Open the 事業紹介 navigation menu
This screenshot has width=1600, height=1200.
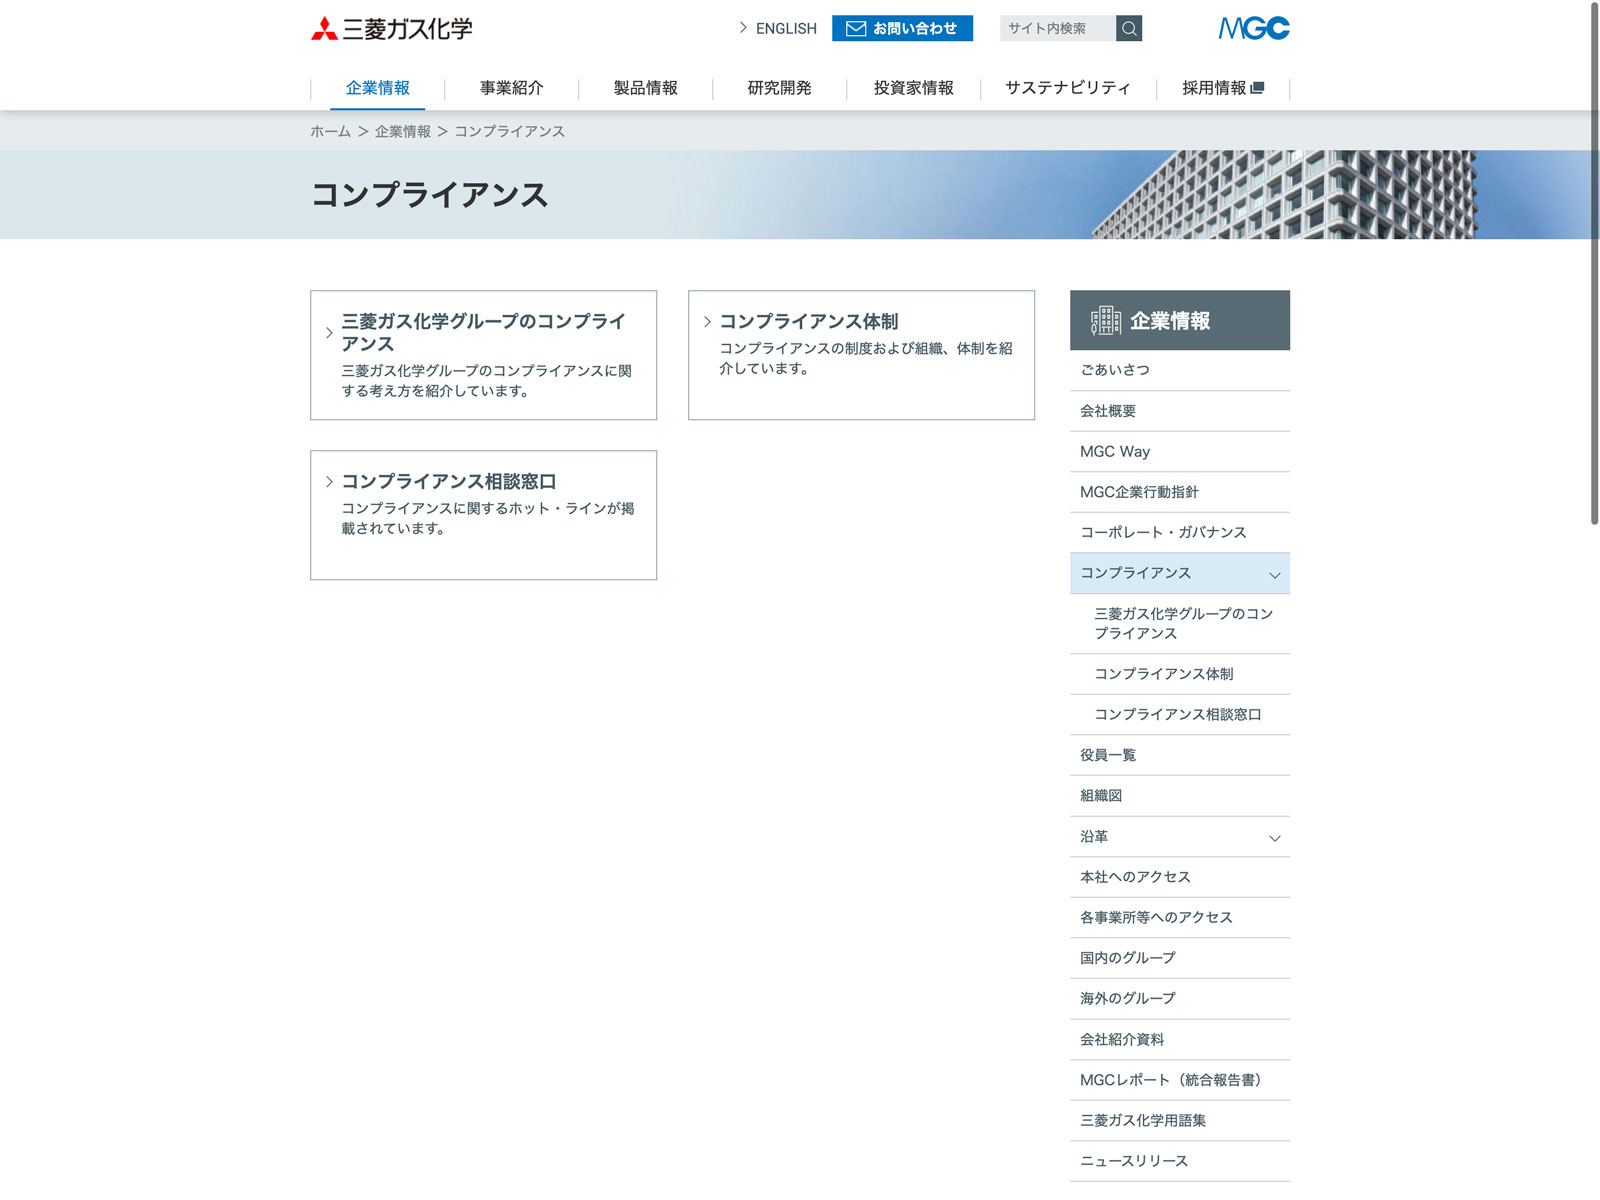tap(511, 88)
